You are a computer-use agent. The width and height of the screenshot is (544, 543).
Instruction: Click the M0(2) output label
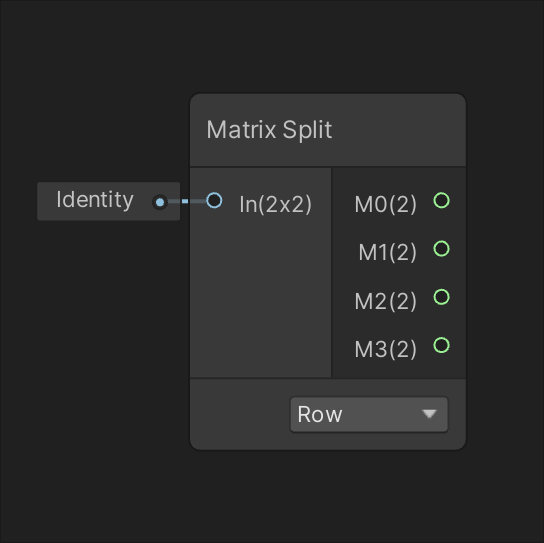385,204
